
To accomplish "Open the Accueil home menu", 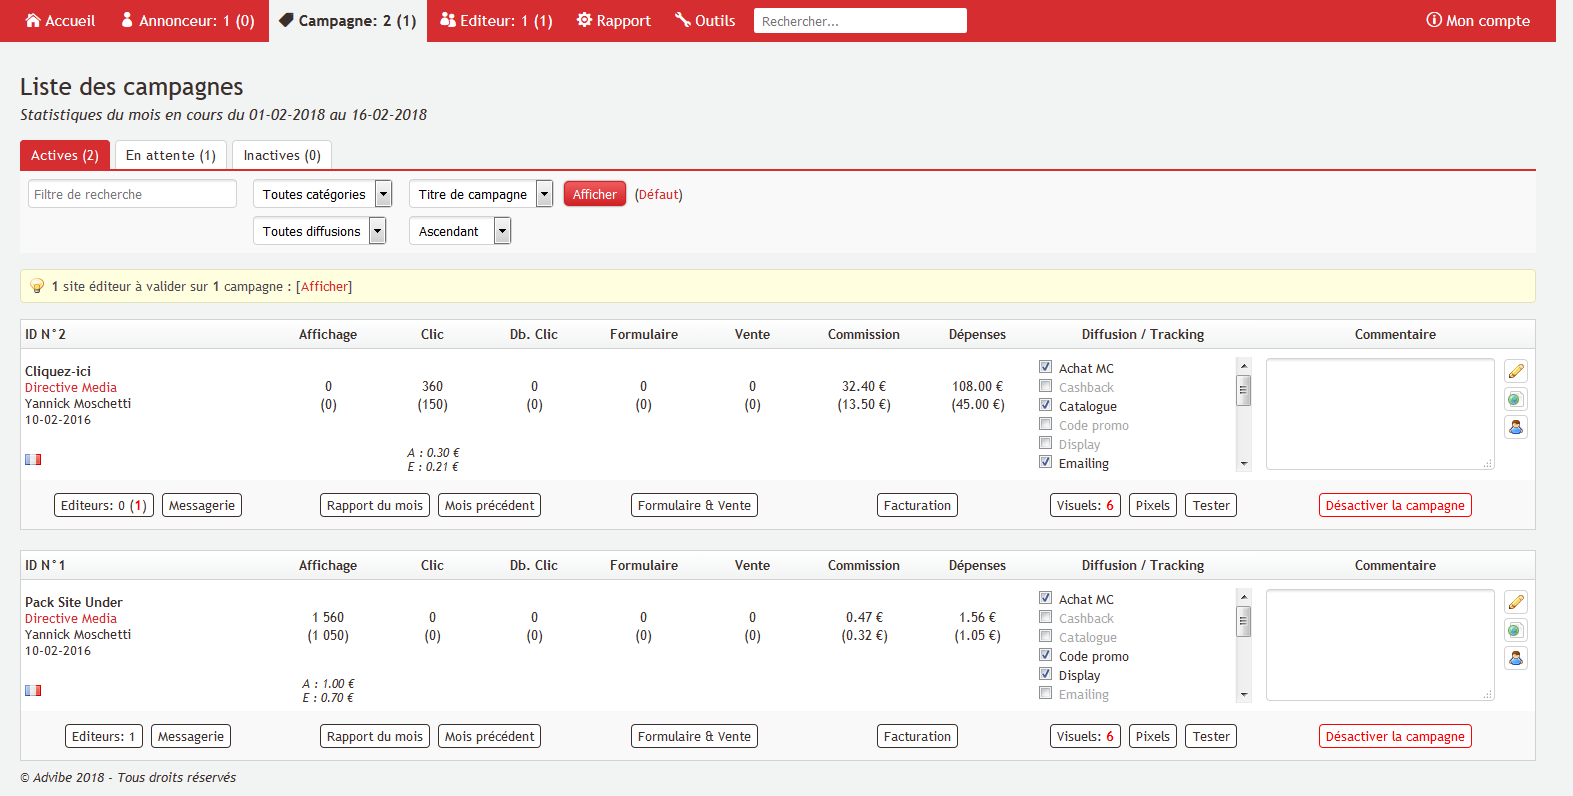I will [x=60, y=21].
